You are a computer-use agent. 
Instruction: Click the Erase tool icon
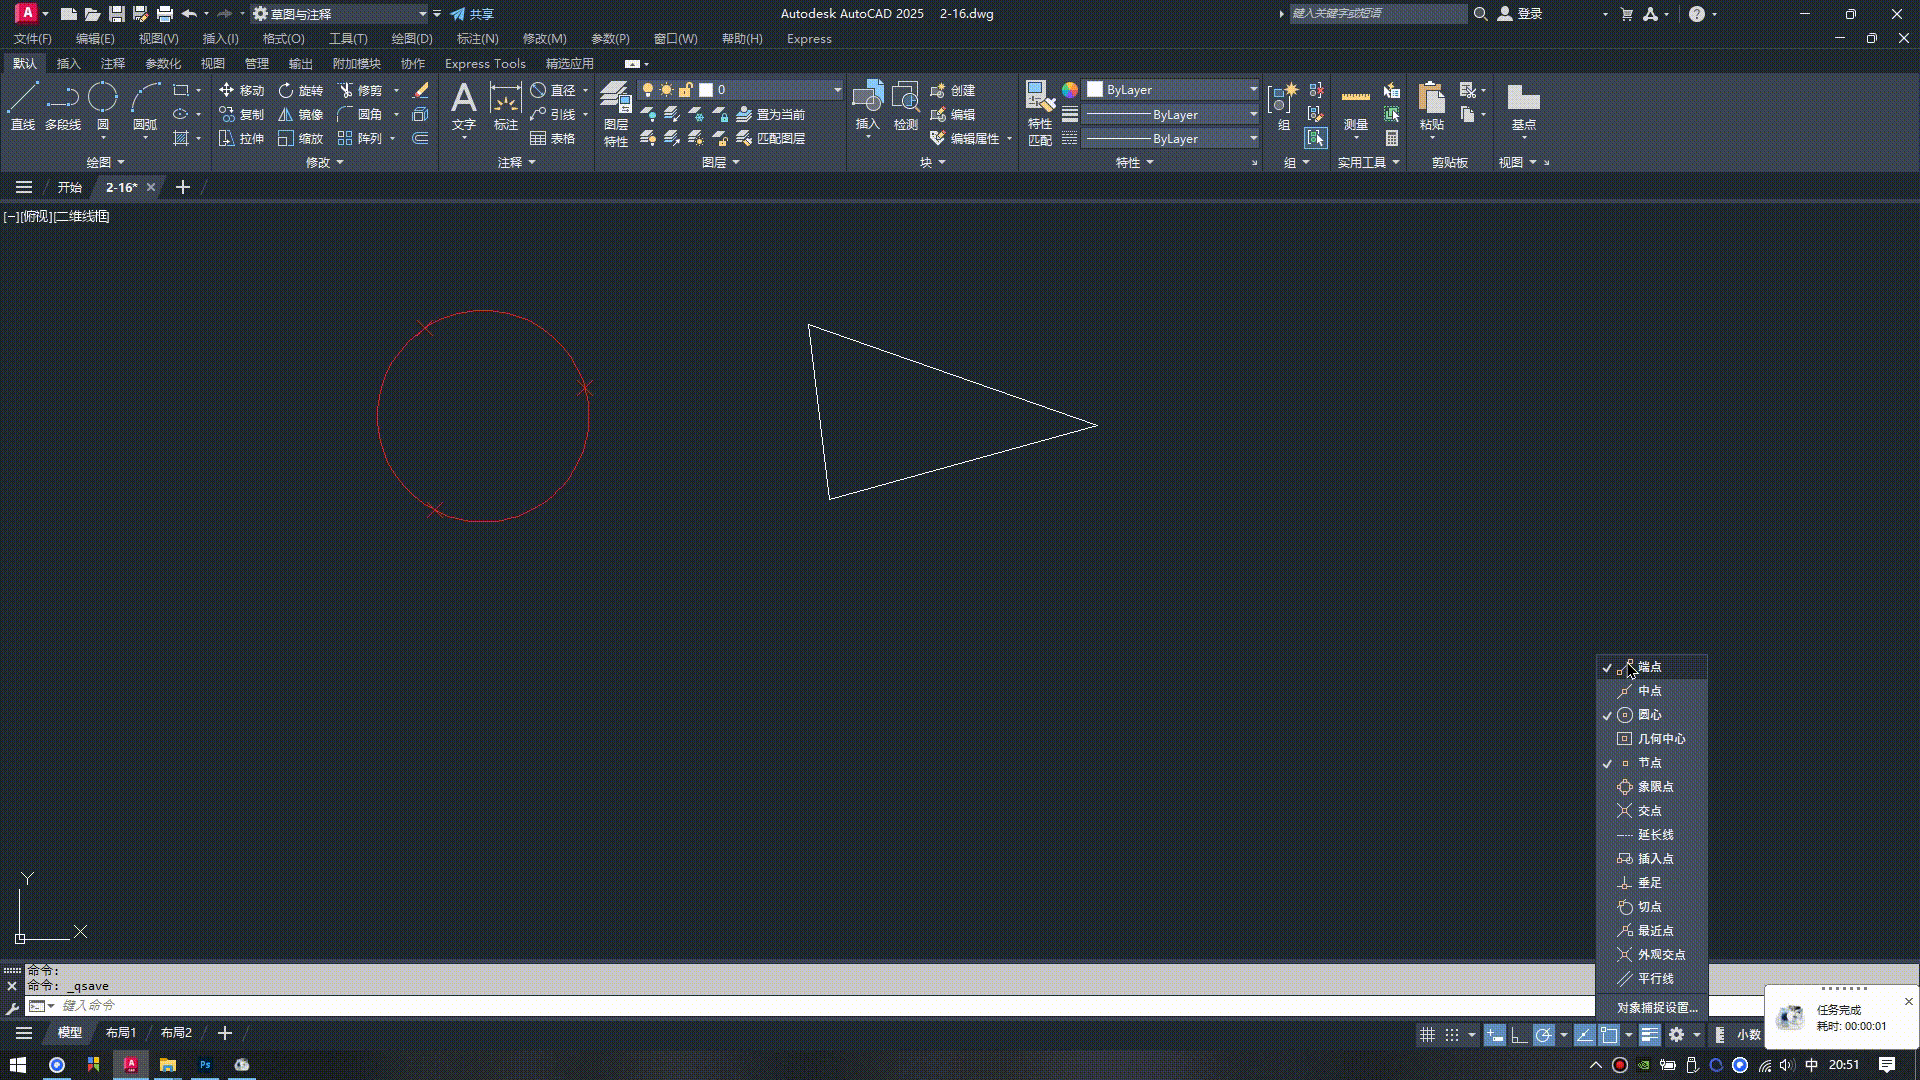tap(421, 90)
